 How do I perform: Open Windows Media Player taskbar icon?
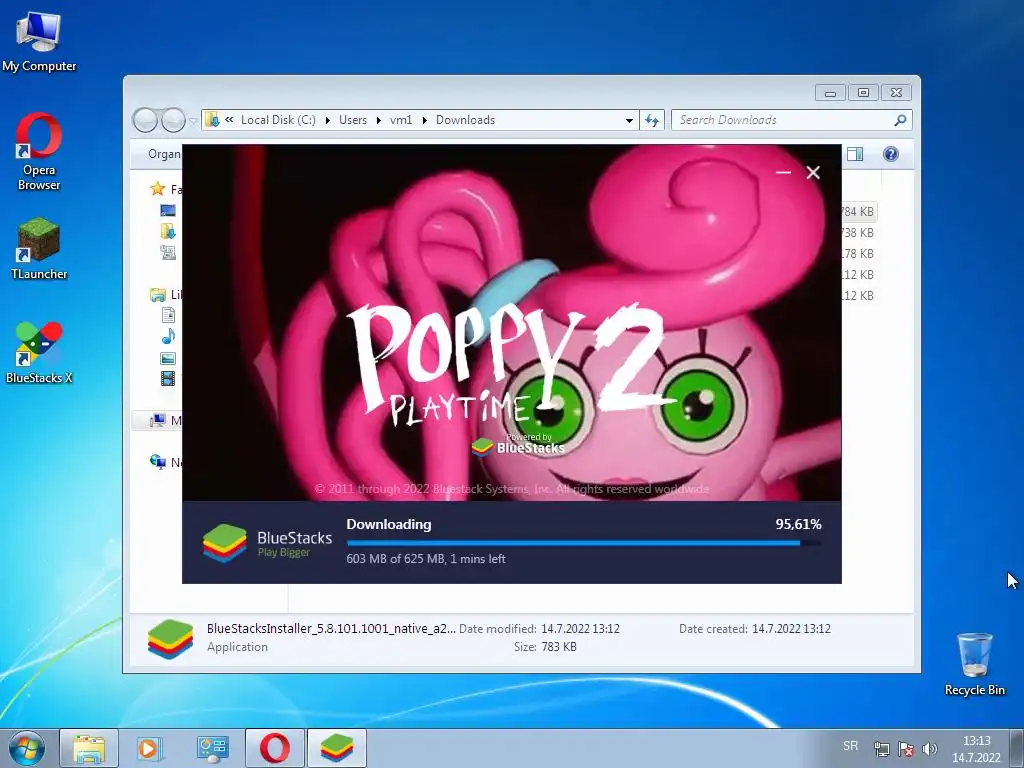tap(150, 748)
